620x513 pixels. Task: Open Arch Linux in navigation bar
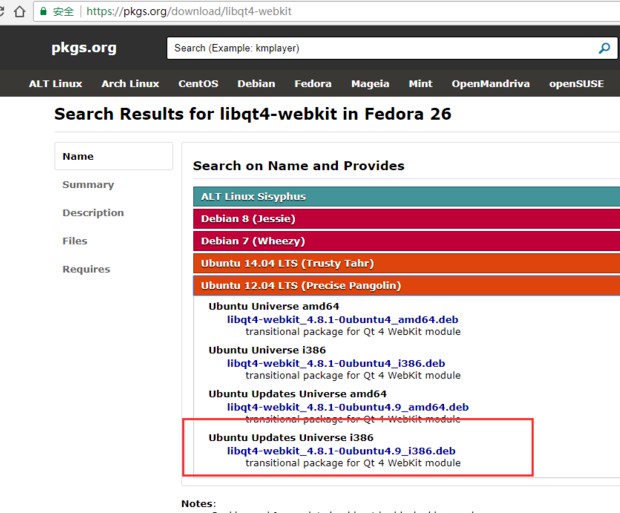pos(130,84)
